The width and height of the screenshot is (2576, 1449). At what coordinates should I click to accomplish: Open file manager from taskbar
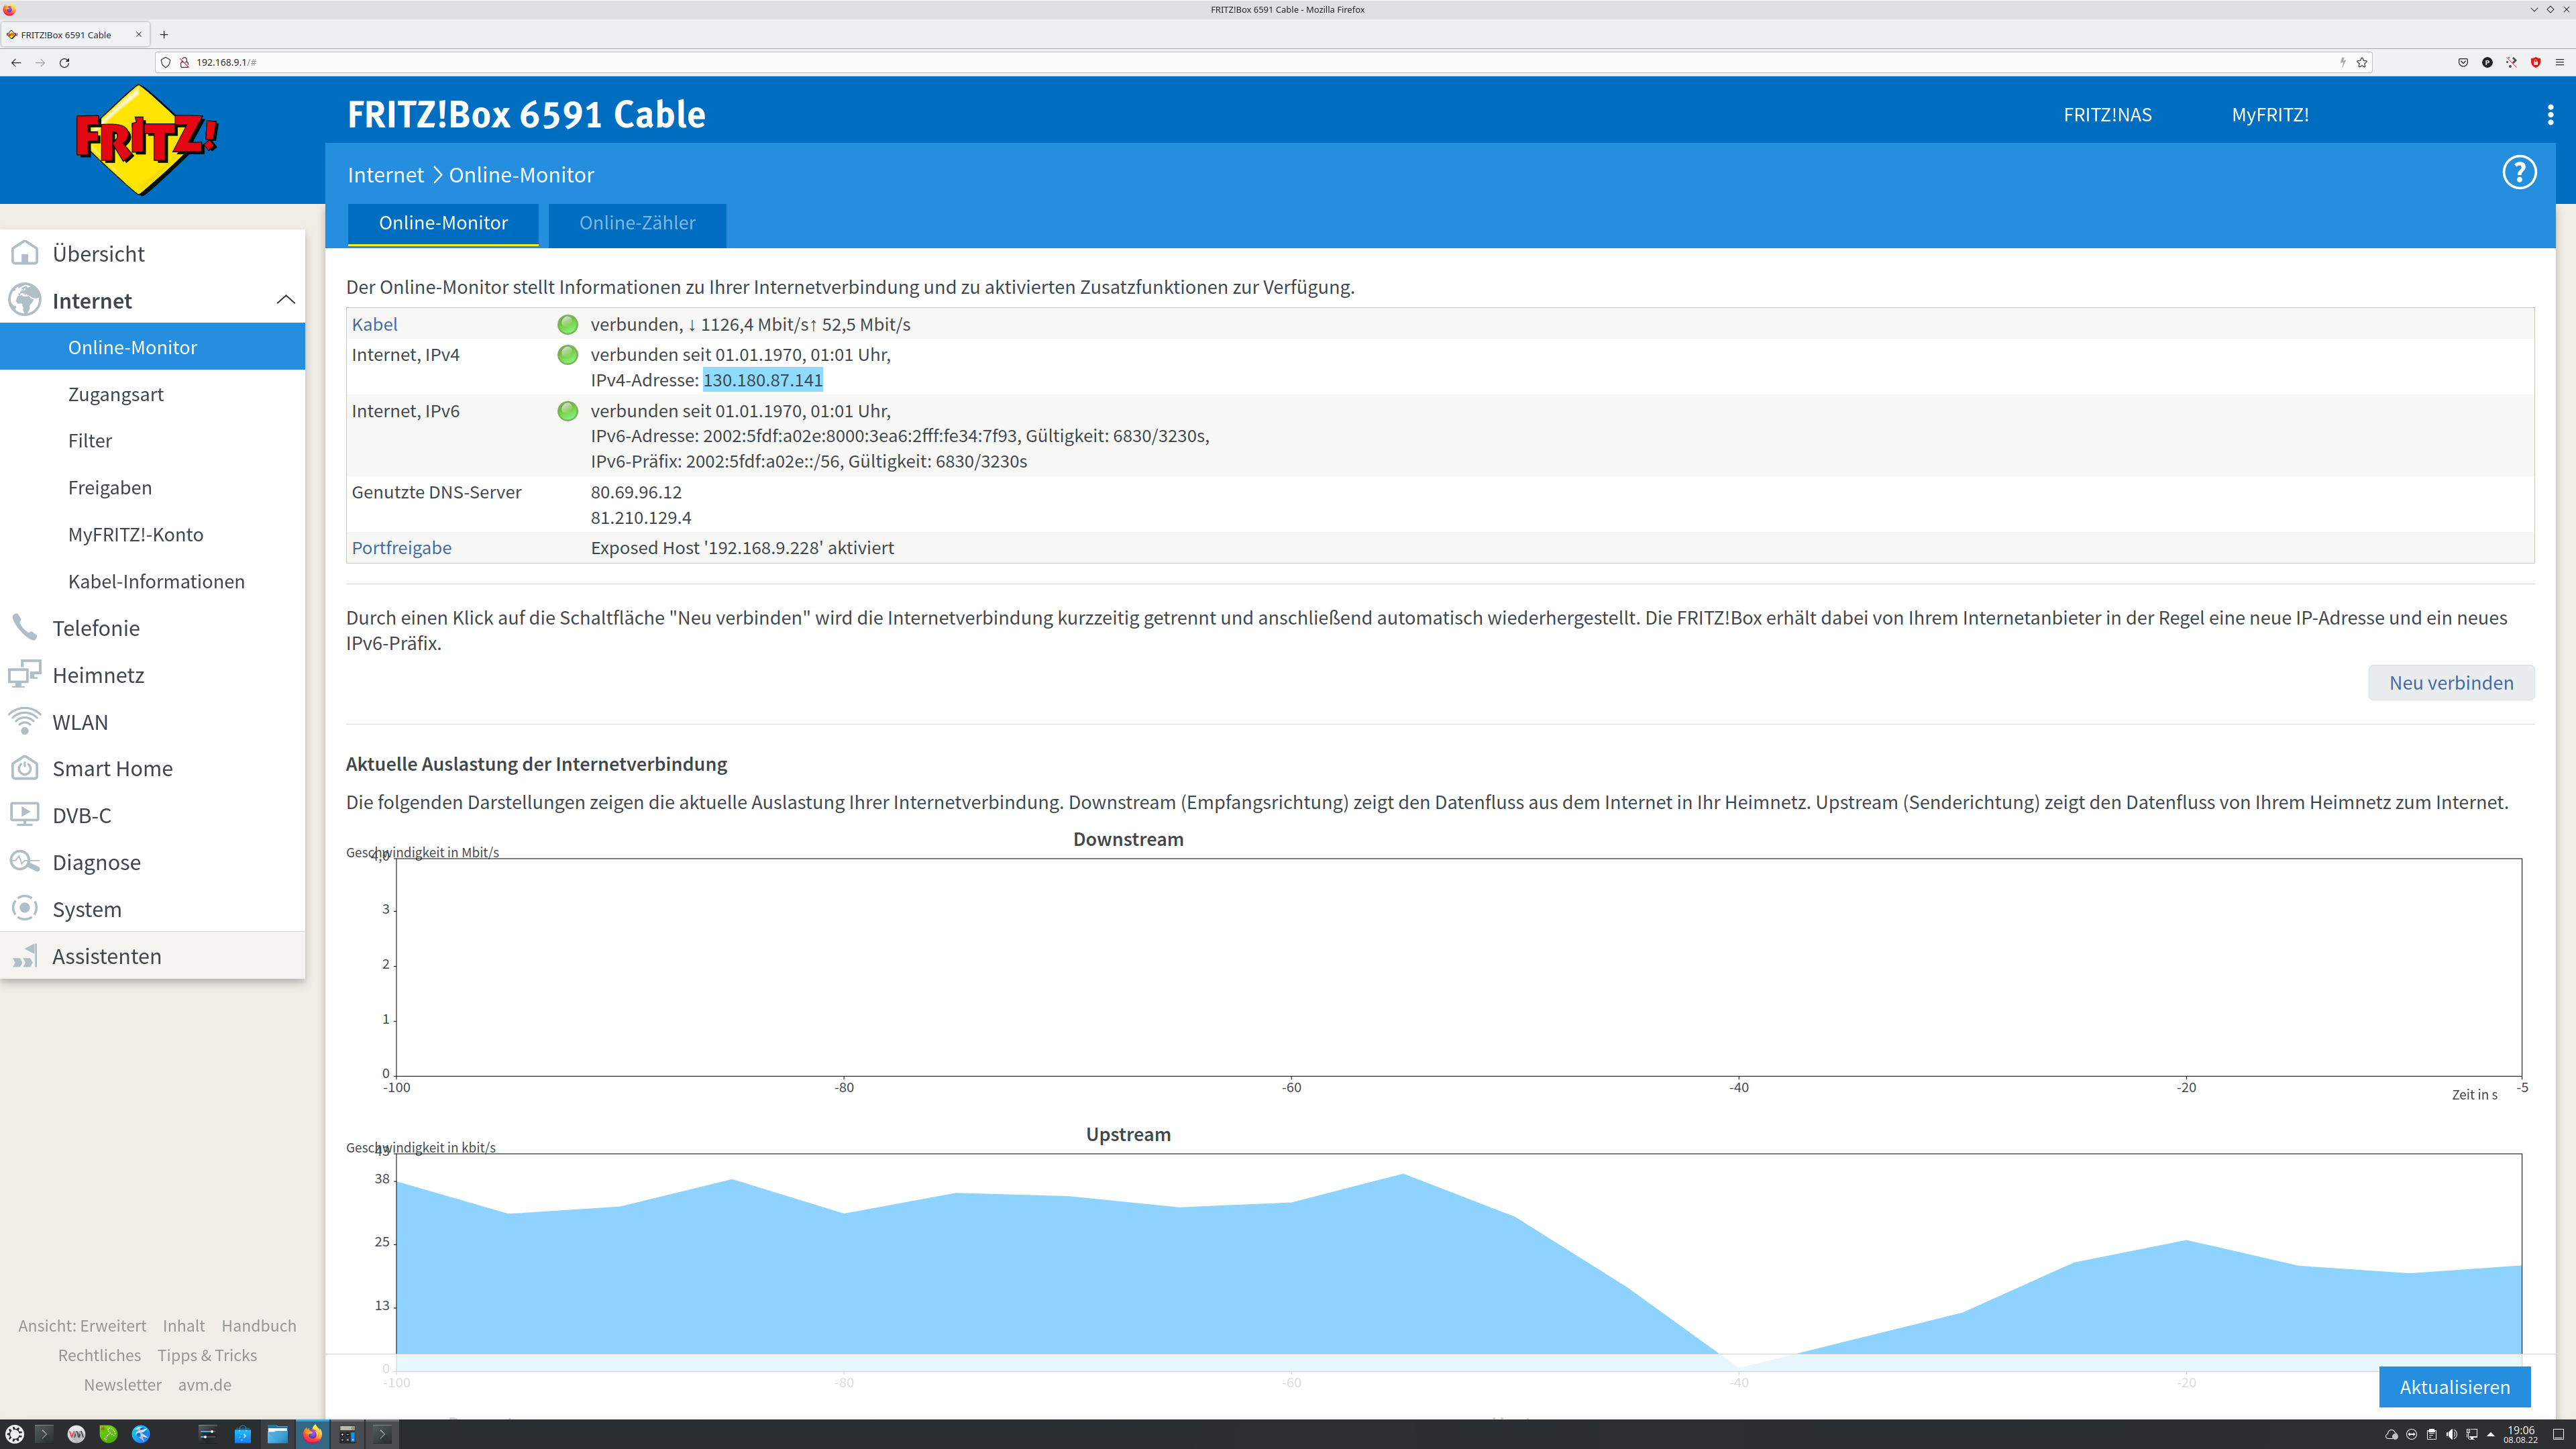pyautogui.click(x=277, y=1434)
